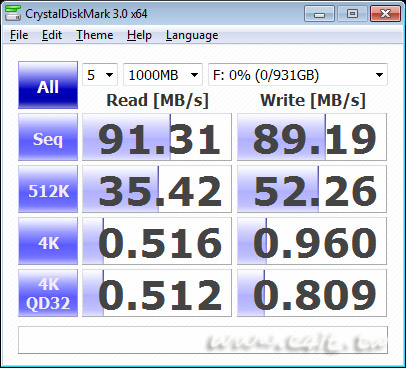Select the 512K write result 52.26
The height and width of the screenshot is (368, 406).
pyautogui.click(x=312, y=189)
